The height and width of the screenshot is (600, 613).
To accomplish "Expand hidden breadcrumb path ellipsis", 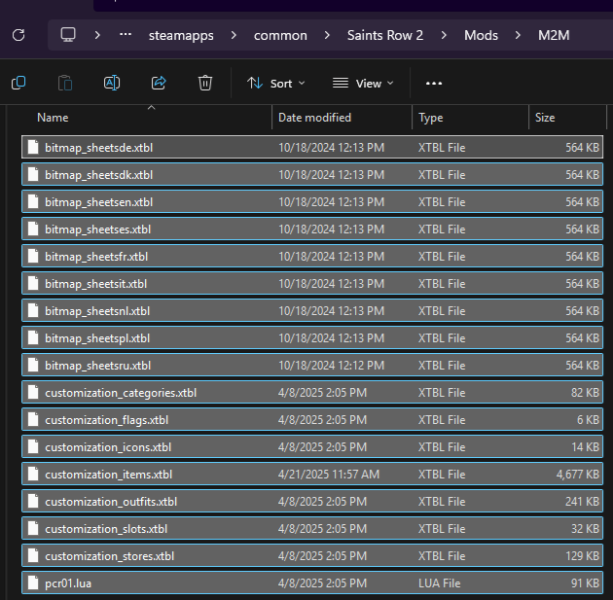I will (125, 35).
